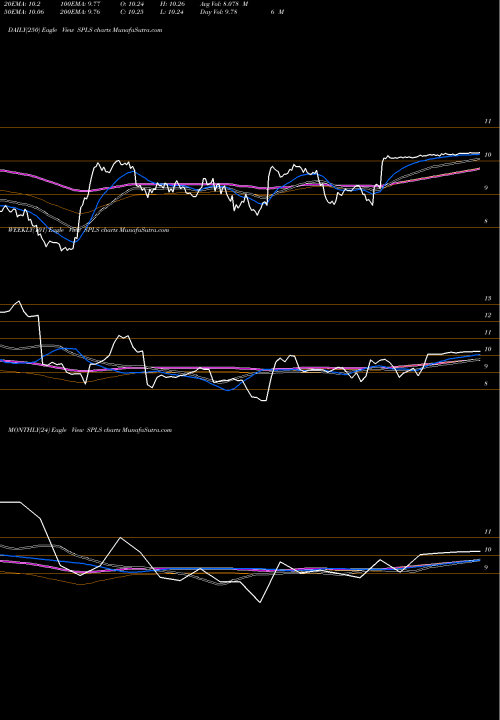Click the DAILY(250) Eagle View chart title

(85, 30)
